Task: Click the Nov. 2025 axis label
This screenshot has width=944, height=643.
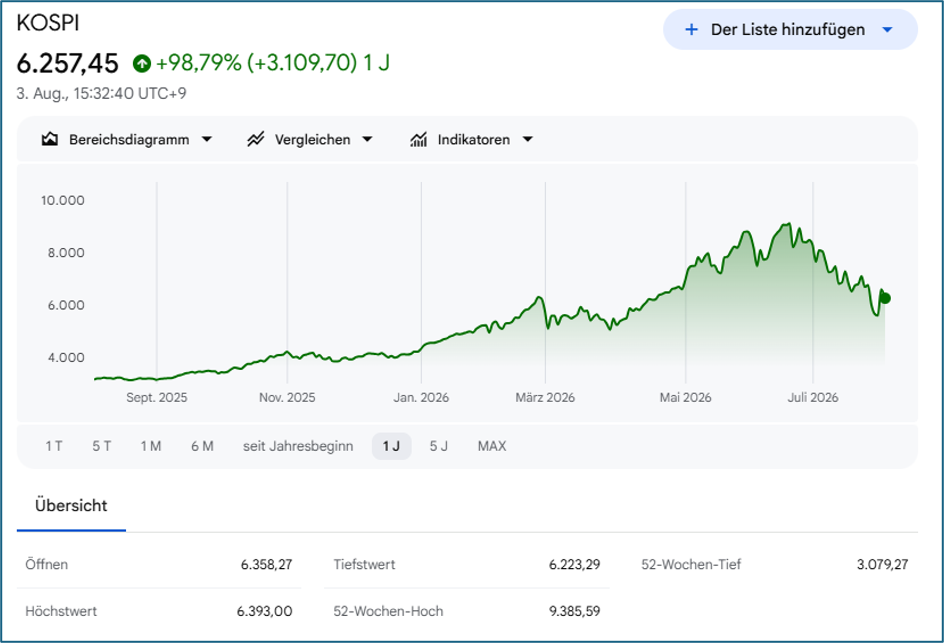Action: [x=287, y=398]
